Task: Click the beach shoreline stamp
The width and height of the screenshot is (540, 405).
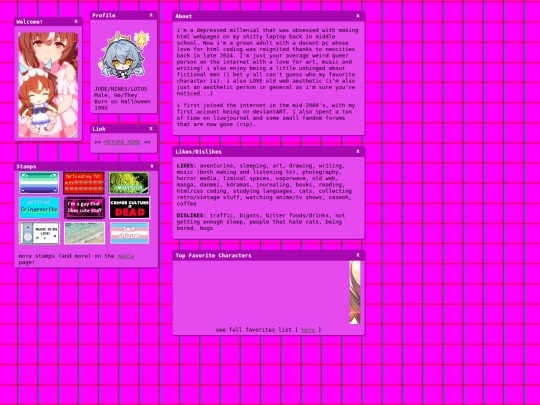Action: pos(84,233)
